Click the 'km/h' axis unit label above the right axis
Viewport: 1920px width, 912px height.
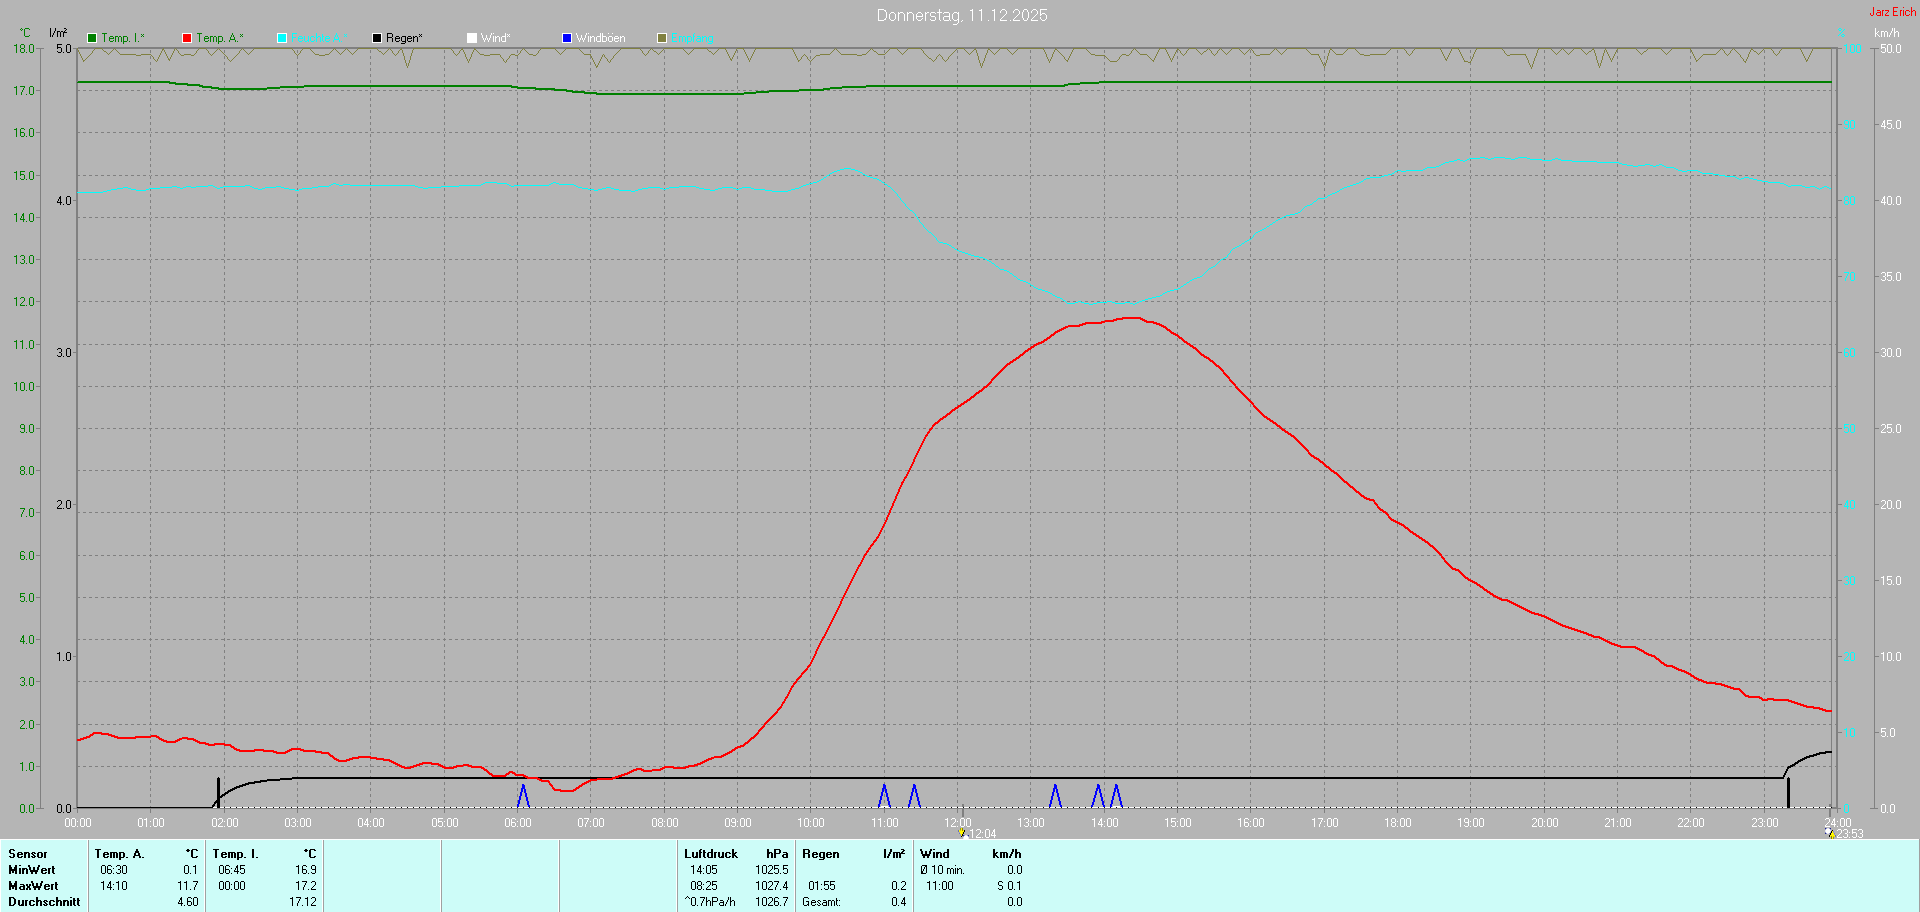[1886, 33]
